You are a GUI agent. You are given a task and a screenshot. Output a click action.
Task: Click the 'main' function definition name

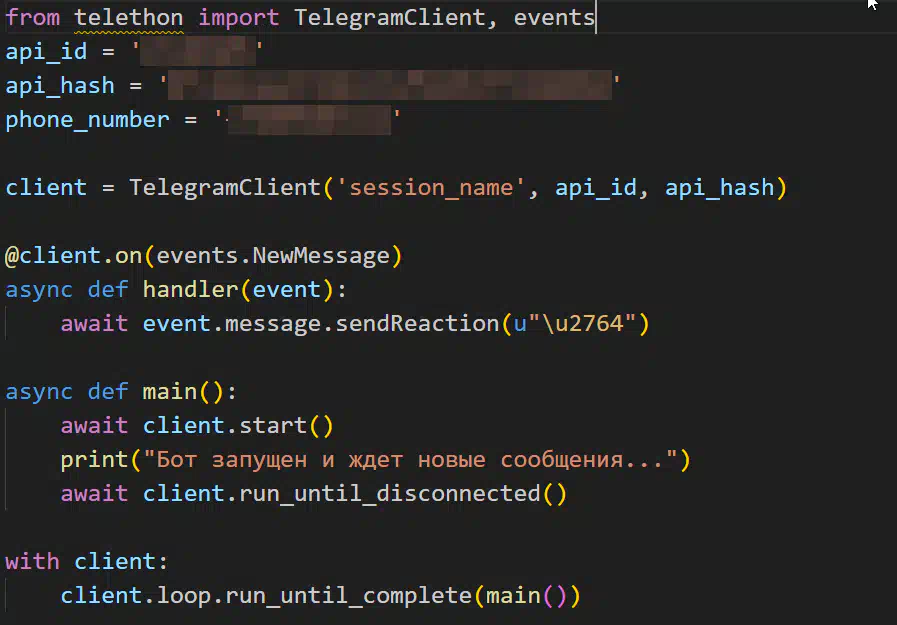(x=170, y=392)
